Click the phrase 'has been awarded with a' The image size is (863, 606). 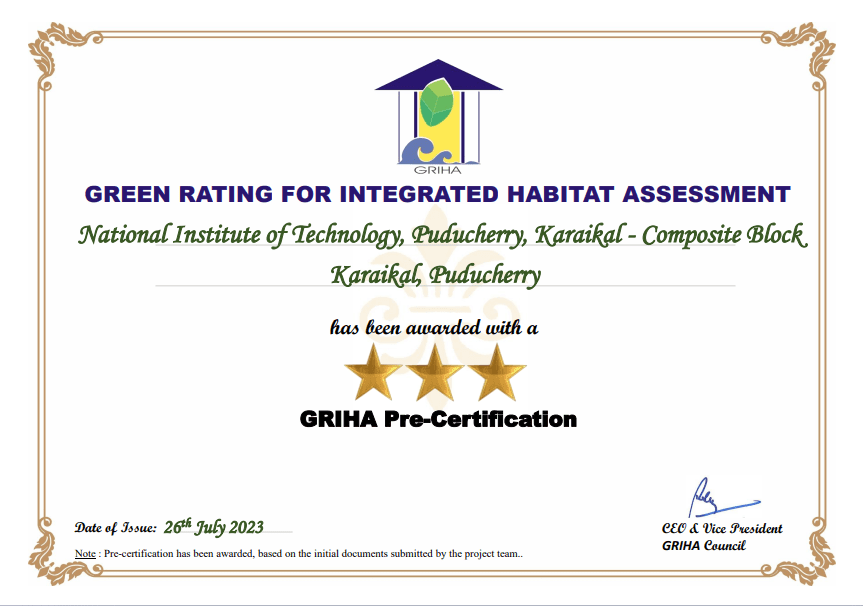[x=434, y=328]
